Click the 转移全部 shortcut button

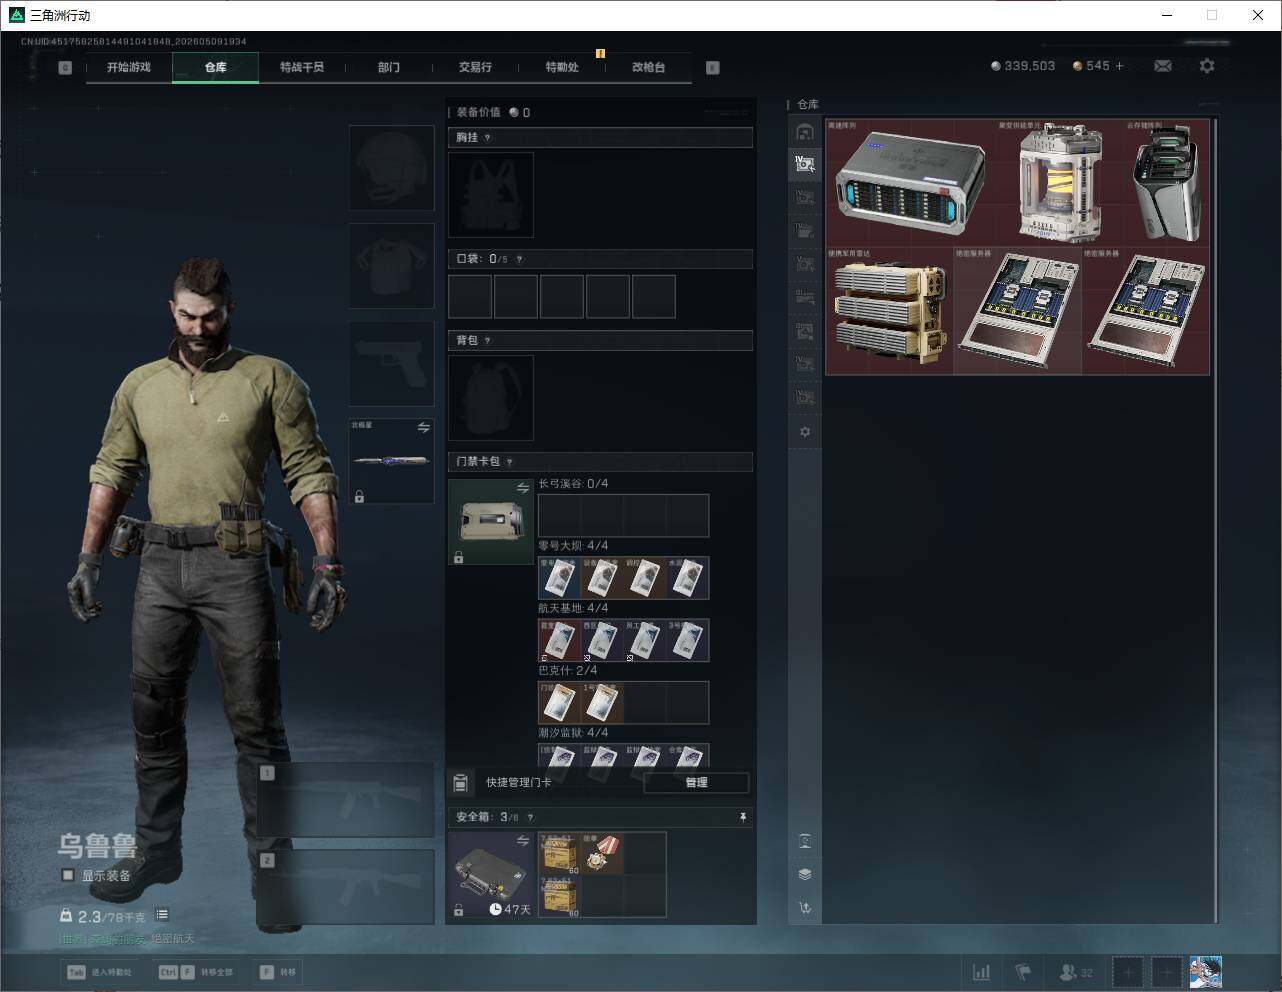196,972
